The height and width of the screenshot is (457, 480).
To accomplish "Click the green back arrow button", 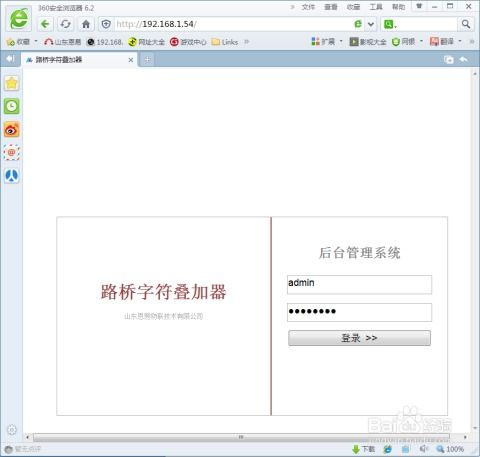I will coord(45,24).
